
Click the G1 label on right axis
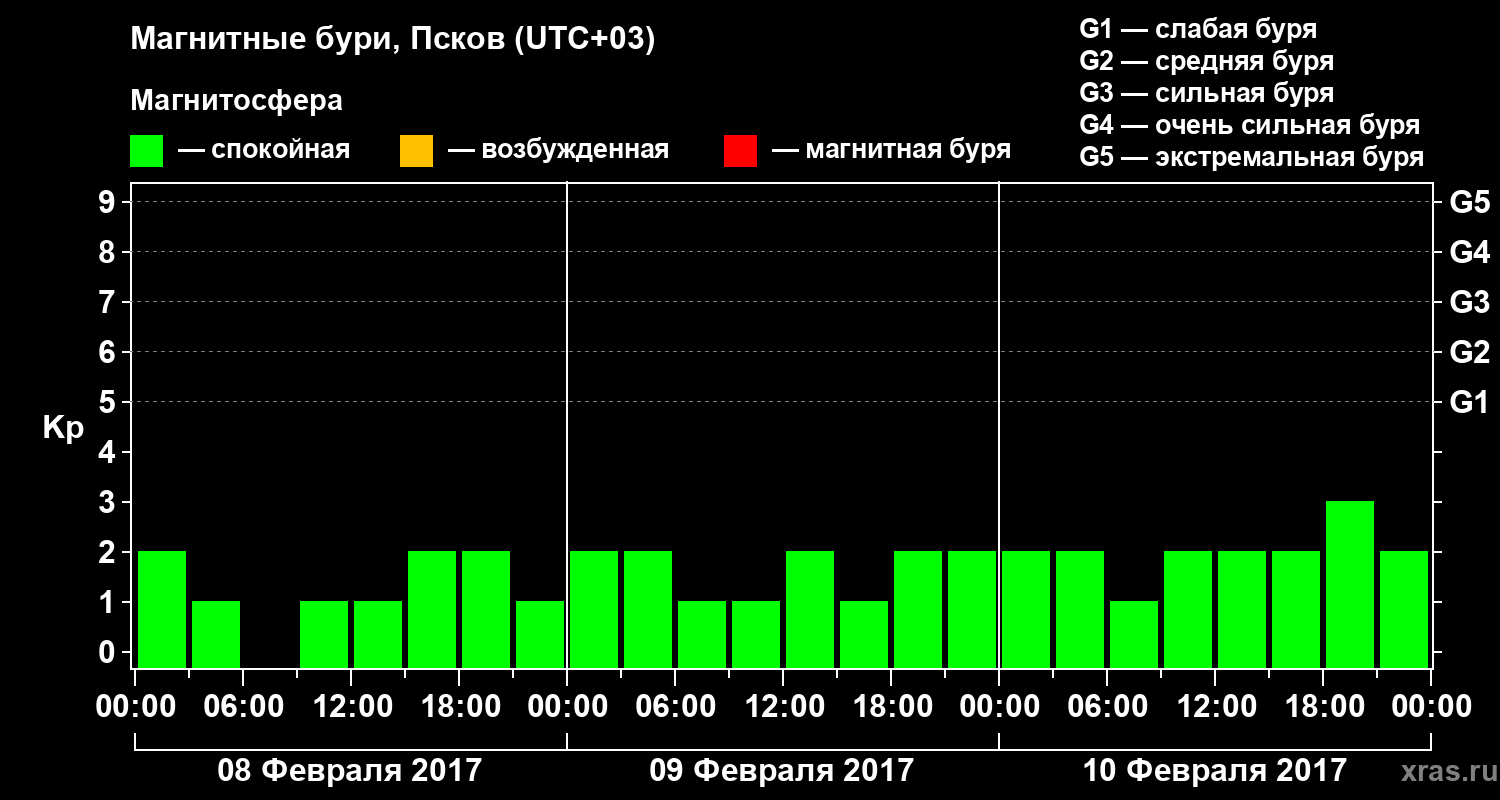click(1470, 402)
